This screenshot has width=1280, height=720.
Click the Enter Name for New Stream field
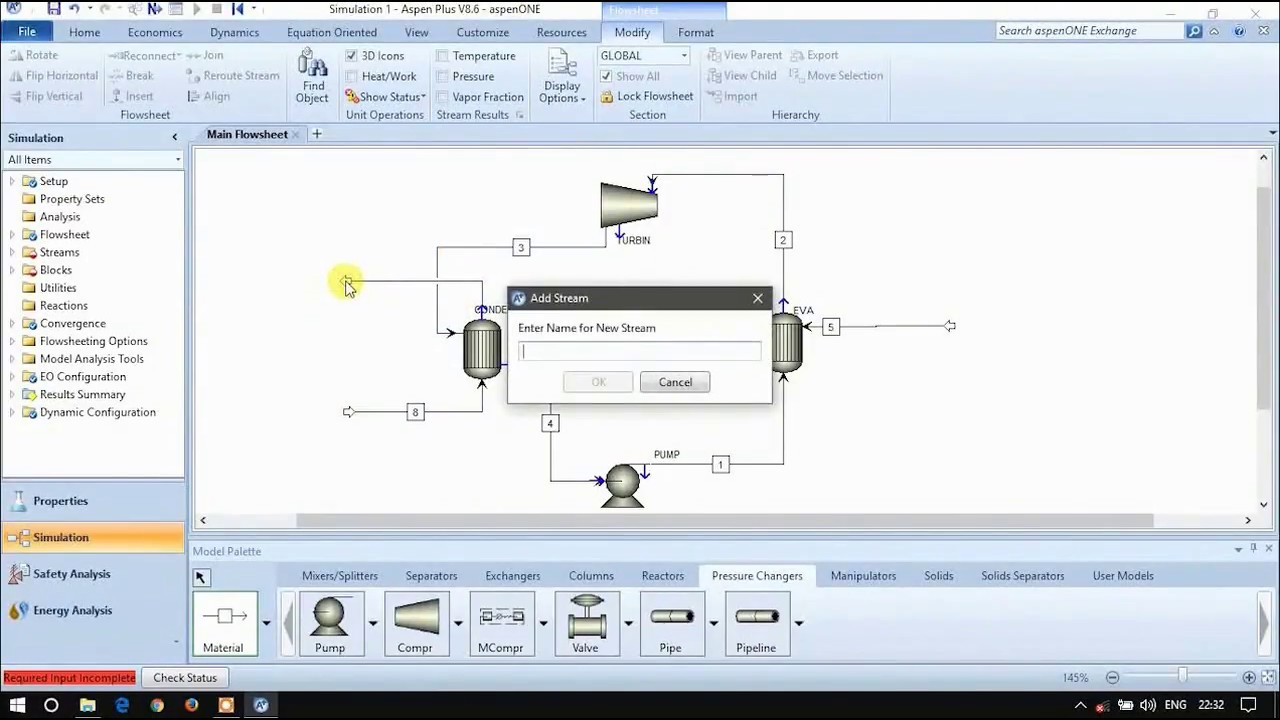point(640,351)
